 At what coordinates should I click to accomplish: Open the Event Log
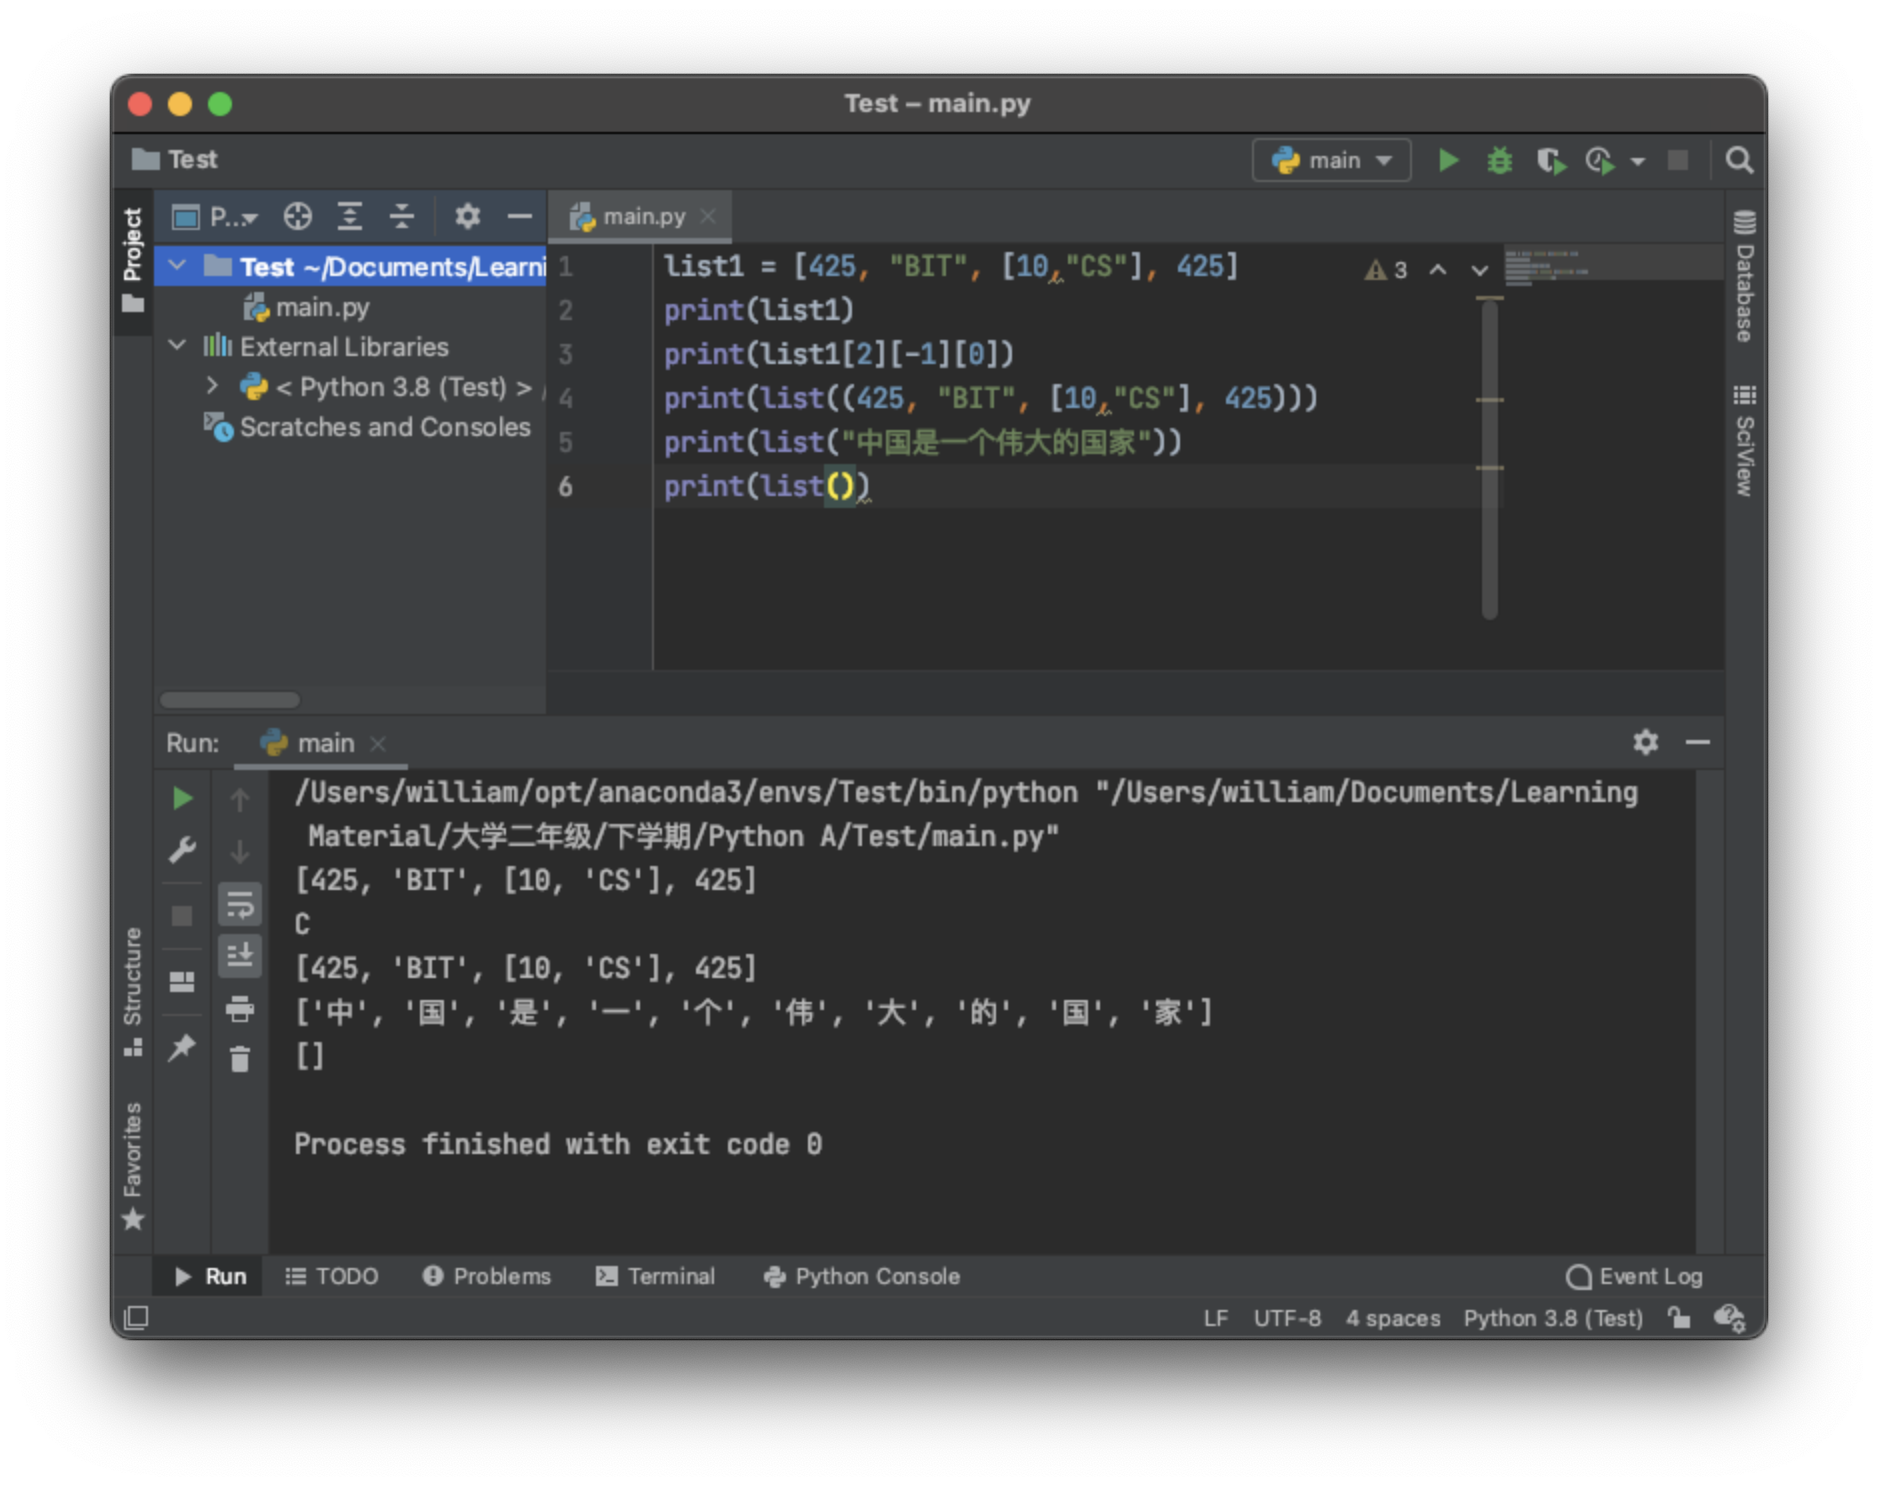pyautogui.click(x=1634, y=1277)
